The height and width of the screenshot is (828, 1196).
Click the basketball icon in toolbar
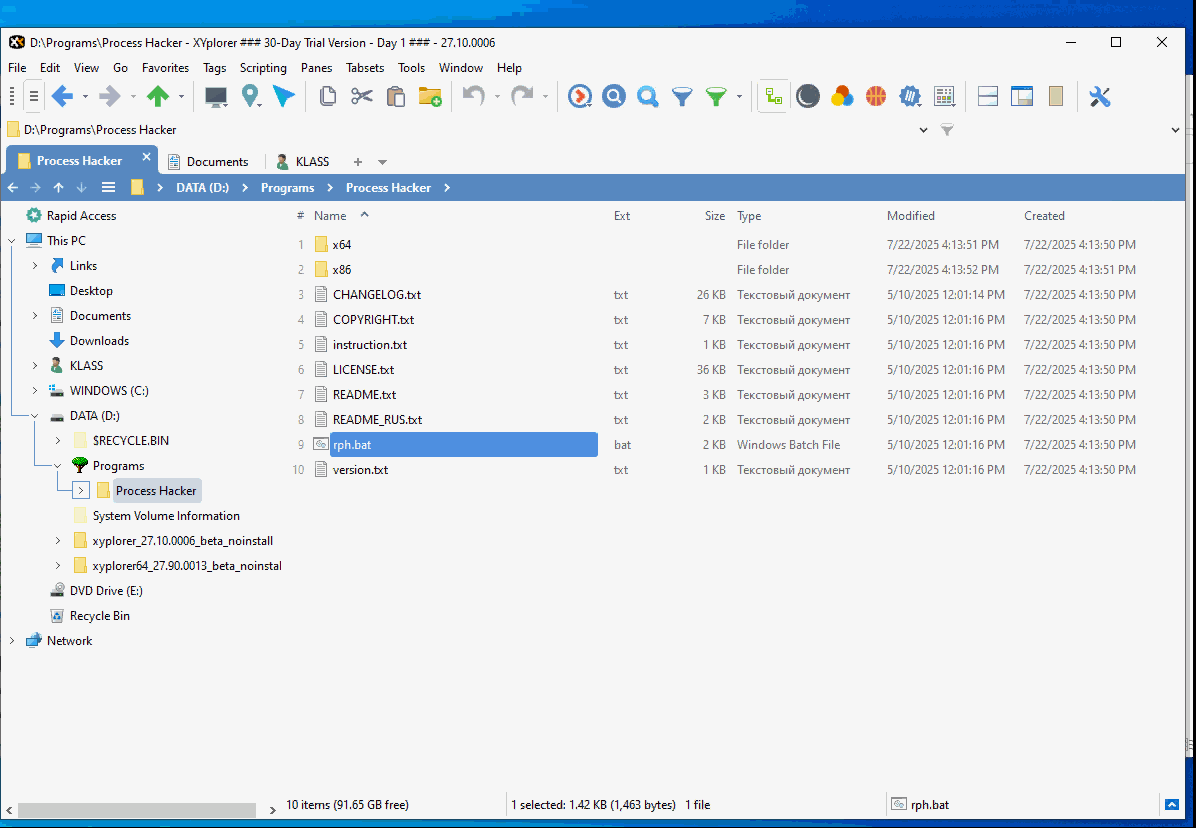876,97
